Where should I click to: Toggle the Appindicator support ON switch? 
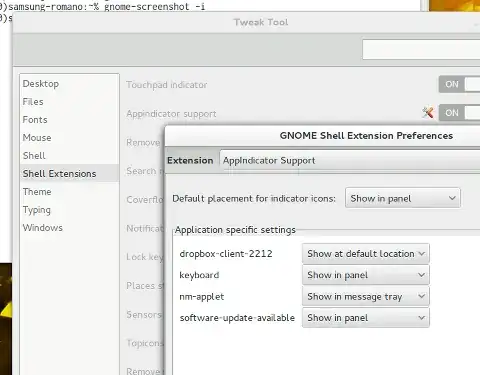tap(459, 113)
